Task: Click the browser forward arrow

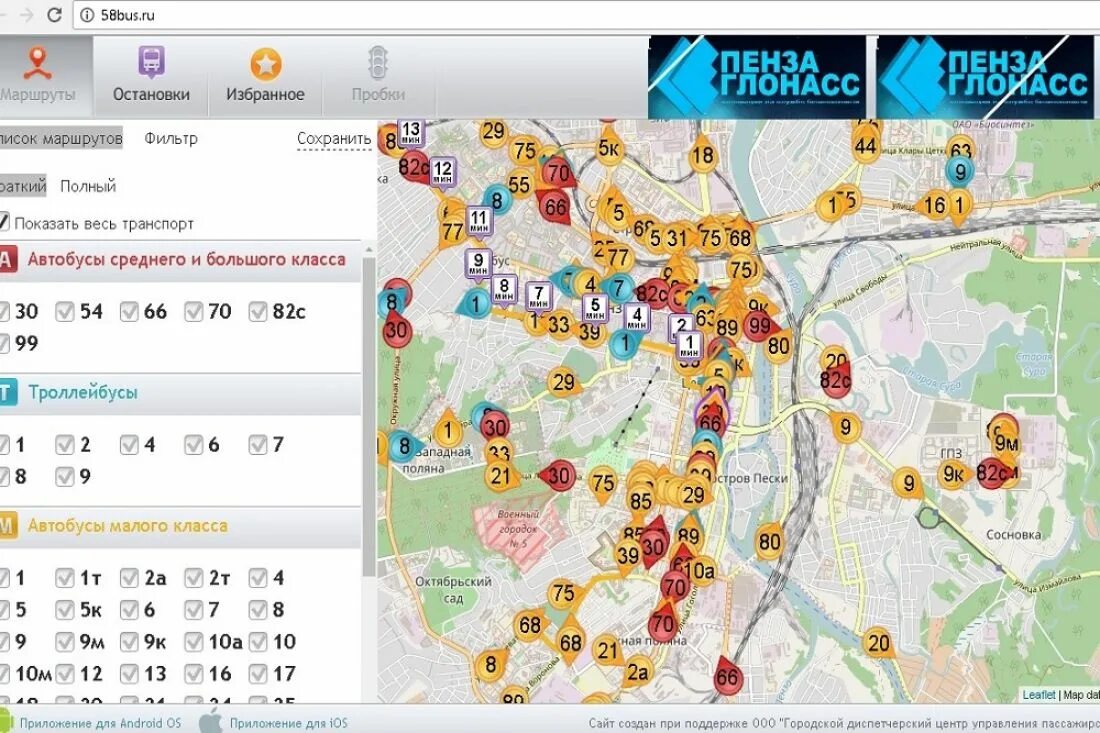Action: (26, 15)
